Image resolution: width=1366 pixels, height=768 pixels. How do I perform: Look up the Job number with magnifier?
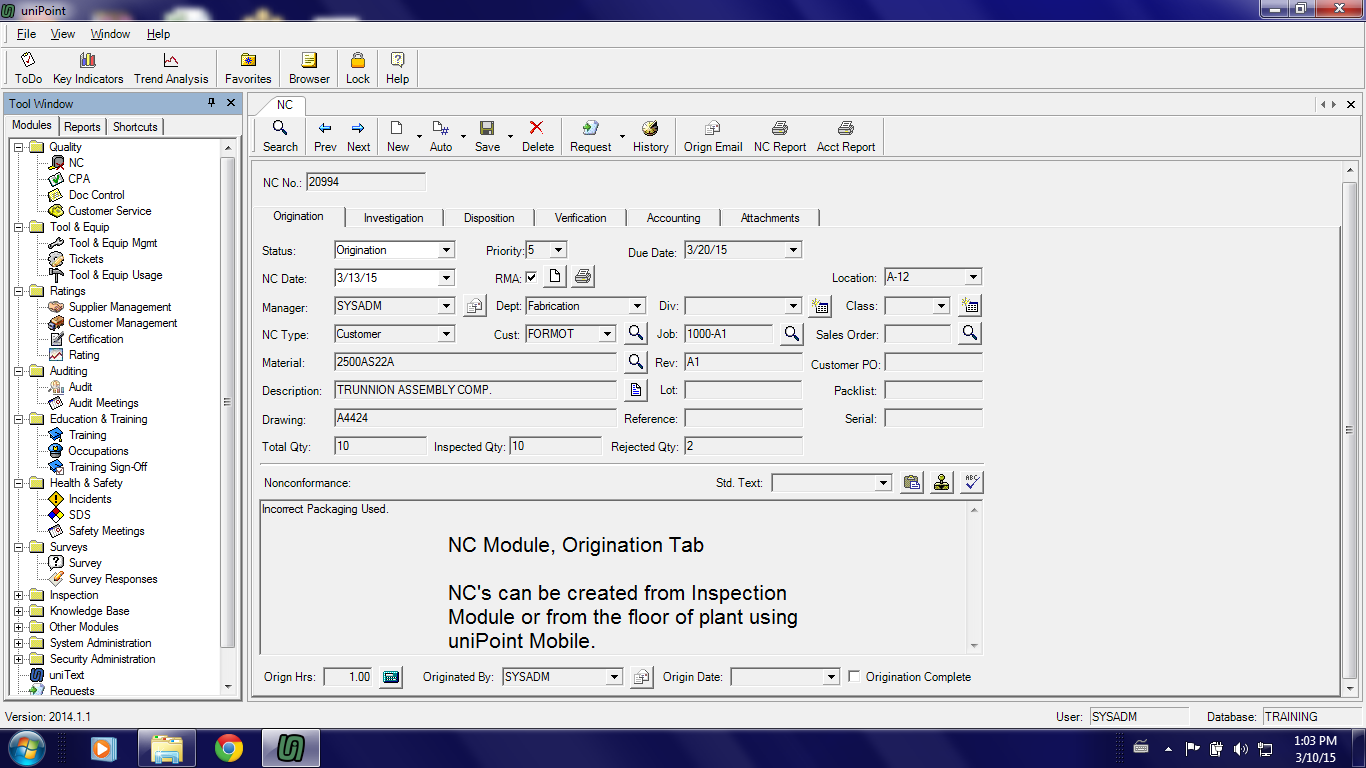click(x=791, y=334)
